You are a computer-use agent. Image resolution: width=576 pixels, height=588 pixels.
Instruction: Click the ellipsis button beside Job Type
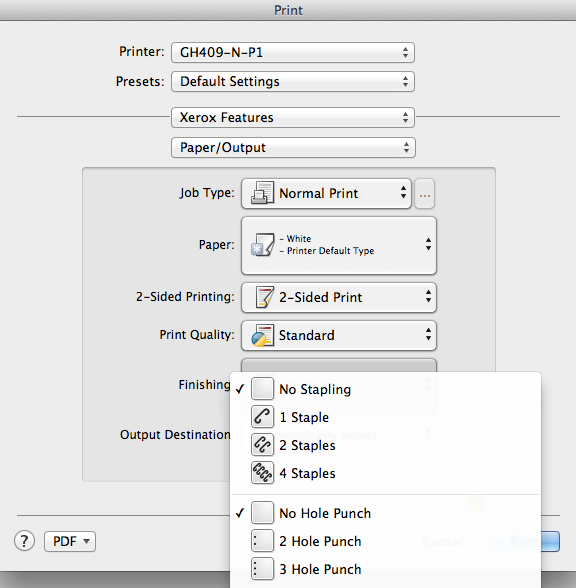tap(424, 194)
